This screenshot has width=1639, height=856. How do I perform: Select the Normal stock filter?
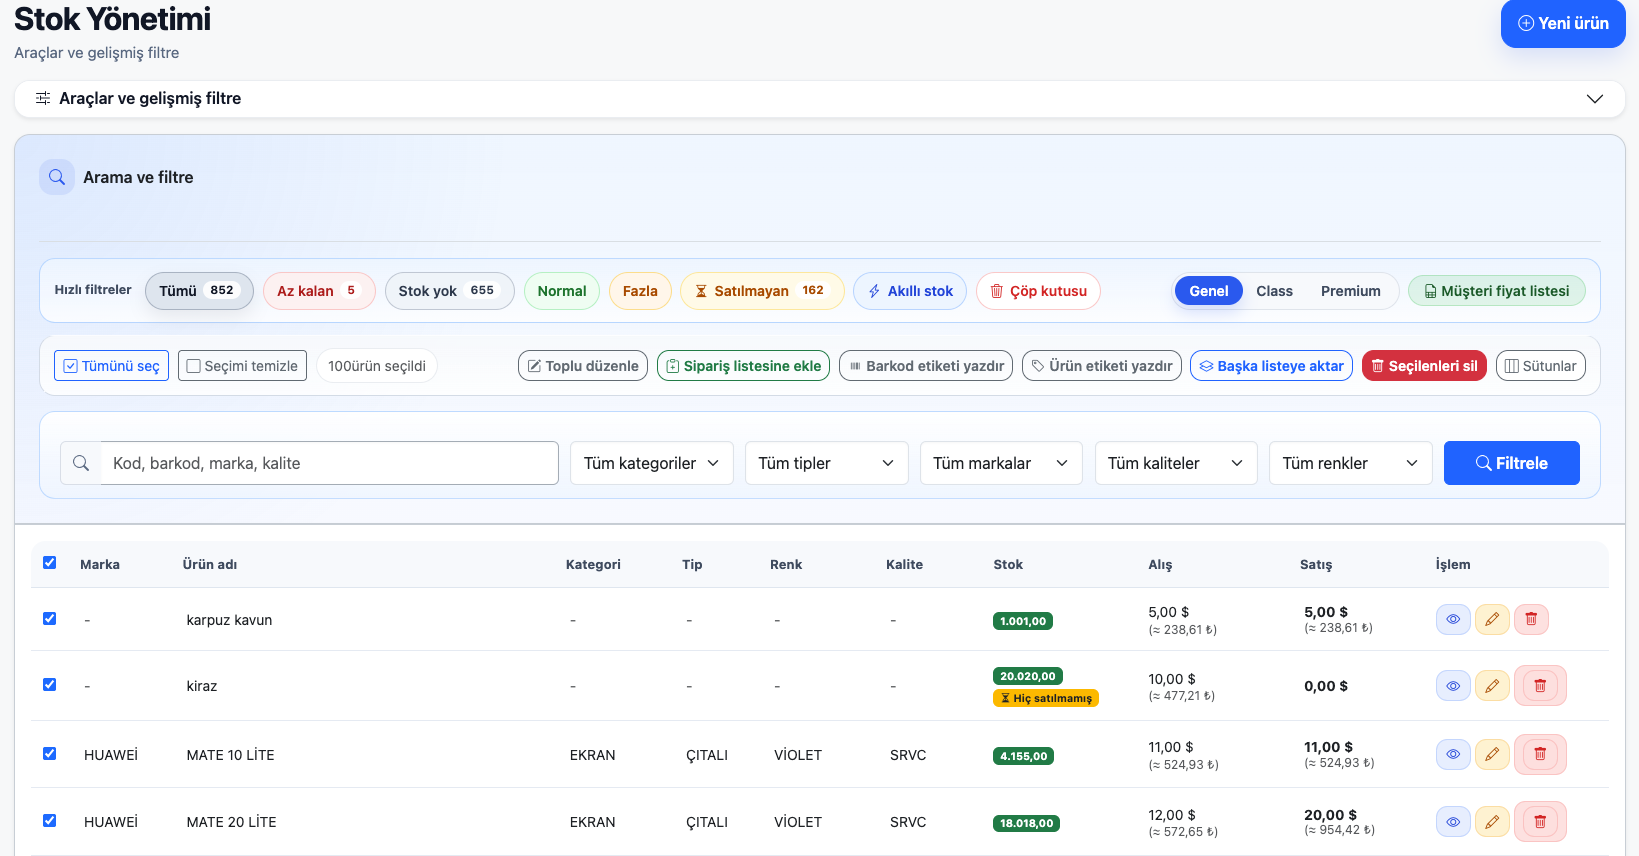click(562, 291)
